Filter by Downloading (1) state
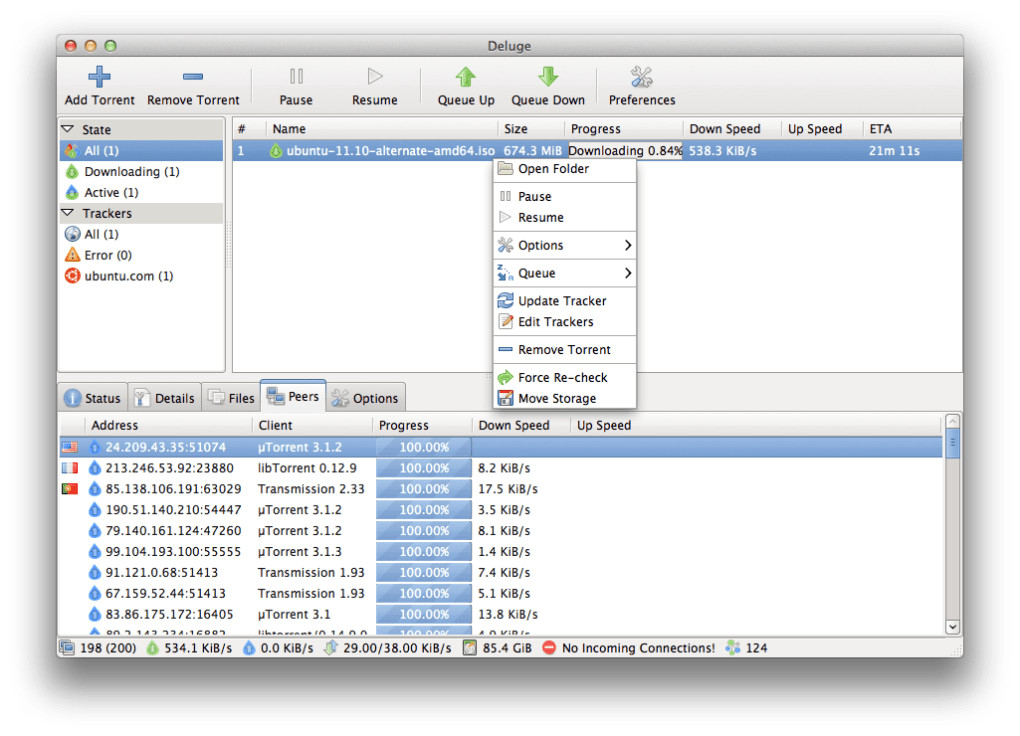 pos(141,171)
